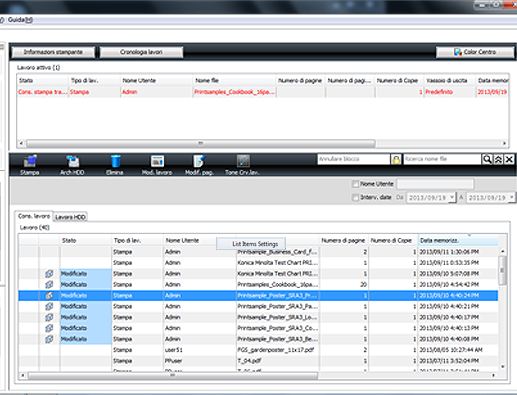Switch to the Lavora HDD tab
Screen dimensions: 517x395
click(x=70, y=217)
